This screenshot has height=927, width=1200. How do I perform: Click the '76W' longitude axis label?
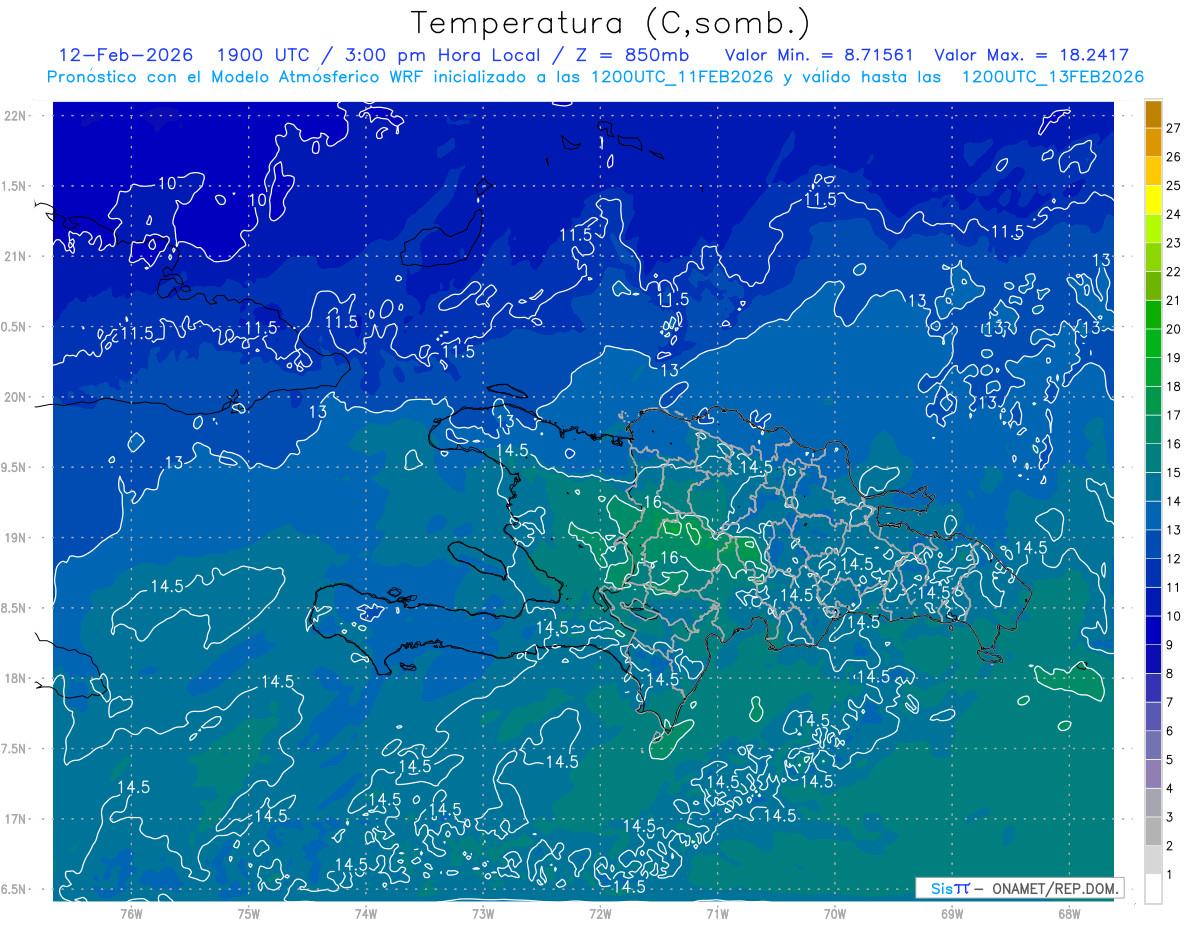point(131,914)
